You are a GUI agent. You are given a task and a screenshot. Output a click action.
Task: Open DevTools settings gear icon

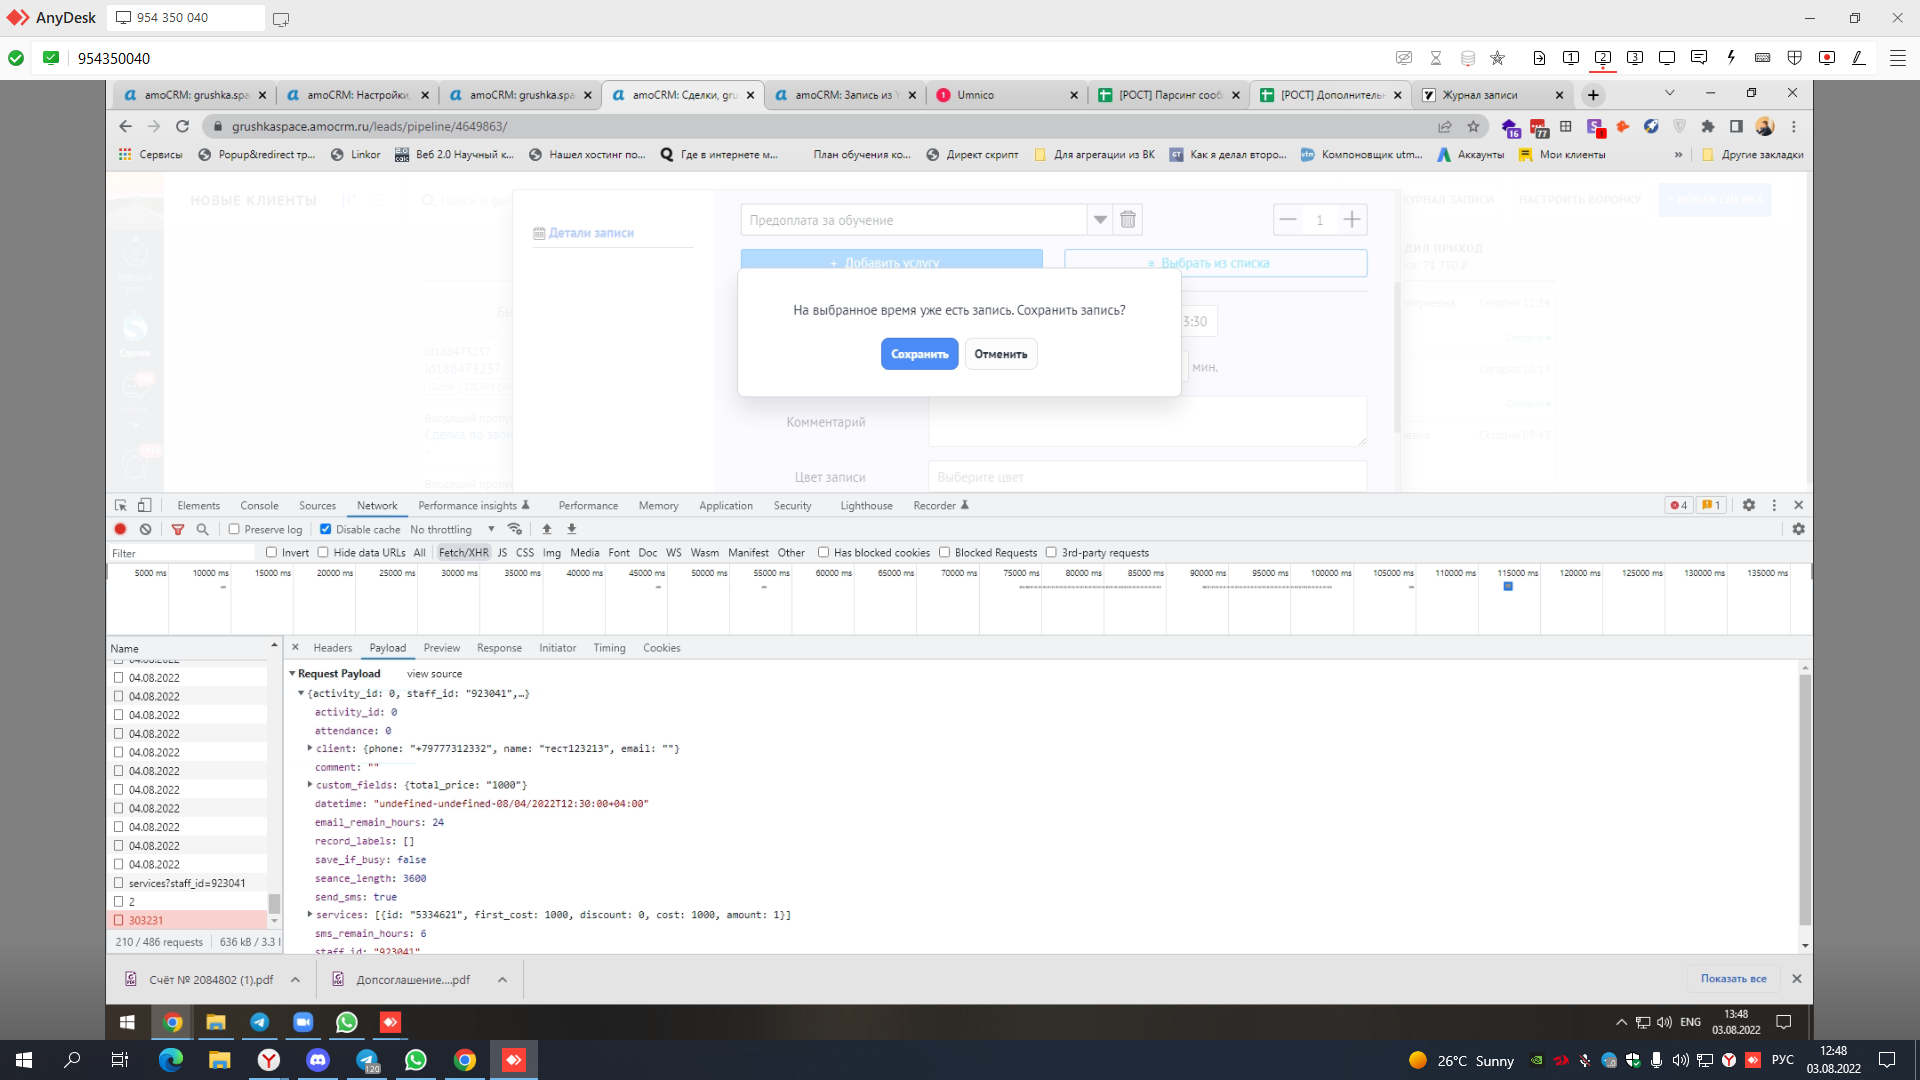coord(1749,505)
